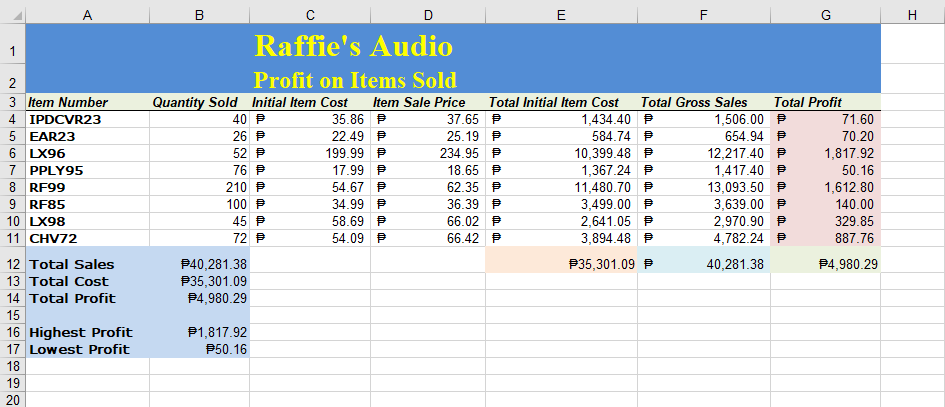Select the Quantity Sold header cell

coord(199,102)
